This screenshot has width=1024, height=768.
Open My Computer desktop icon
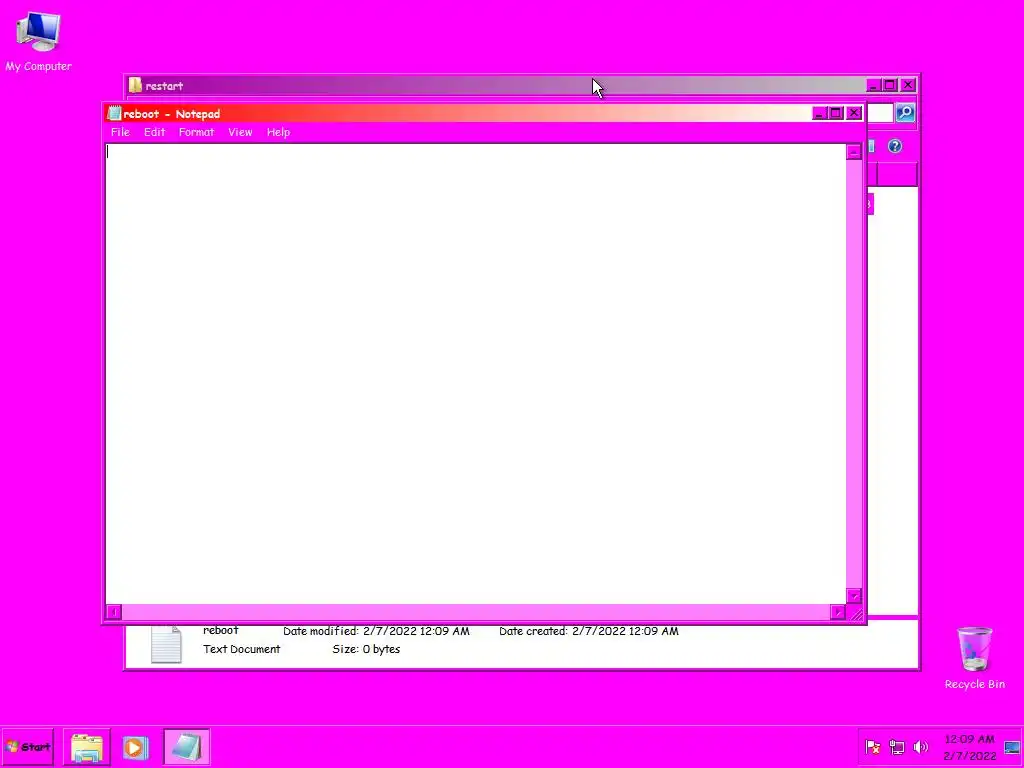(x=38, y=41)
